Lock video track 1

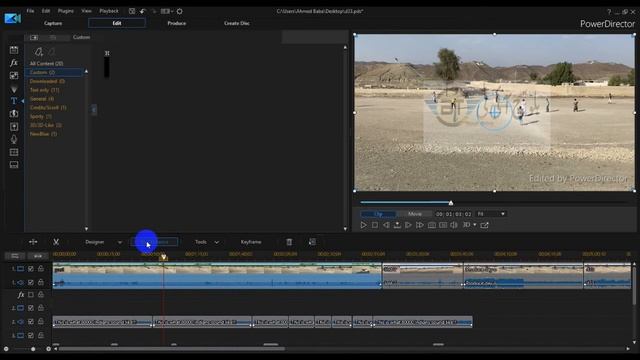point(41,268)
